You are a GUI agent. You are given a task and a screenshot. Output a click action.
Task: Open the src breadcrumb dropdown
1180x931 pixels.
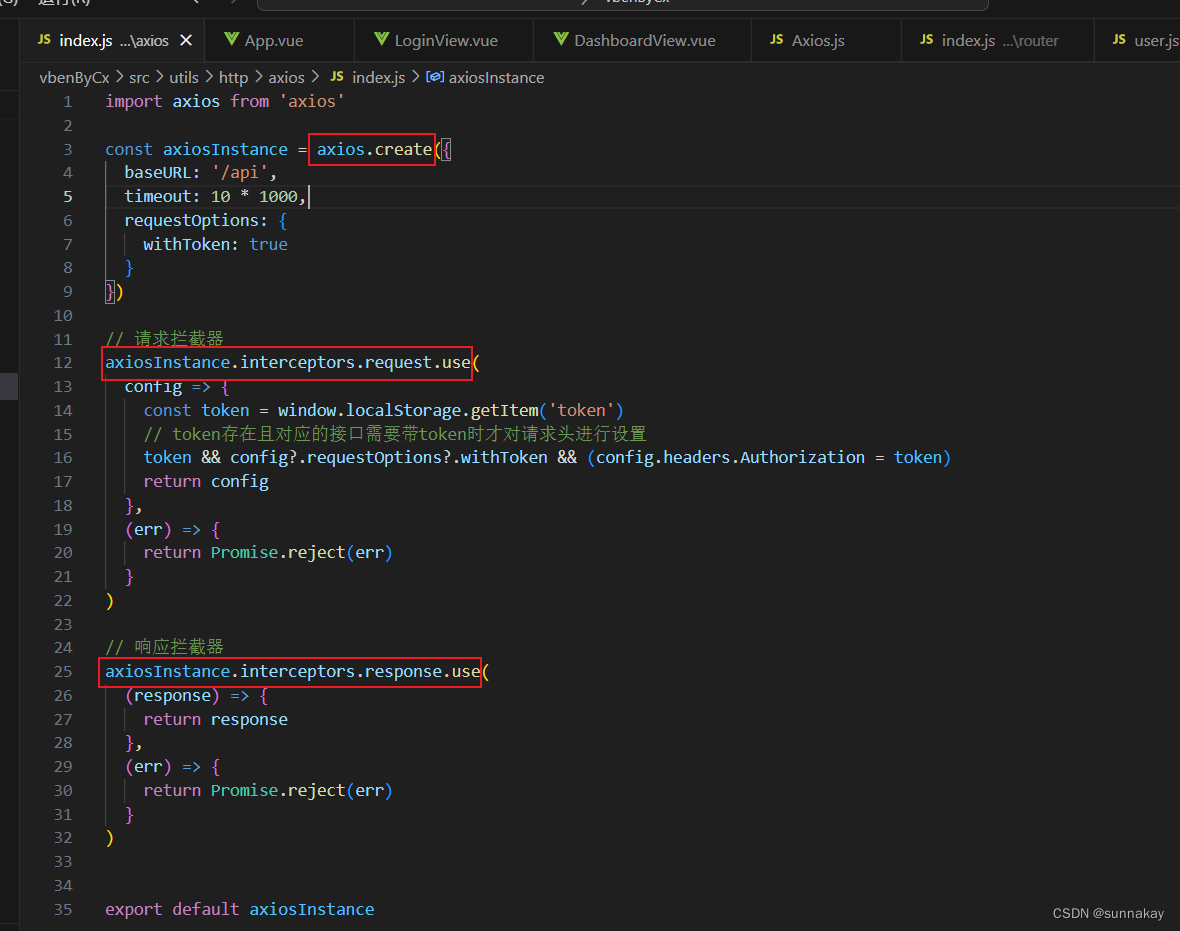[139, 77]
